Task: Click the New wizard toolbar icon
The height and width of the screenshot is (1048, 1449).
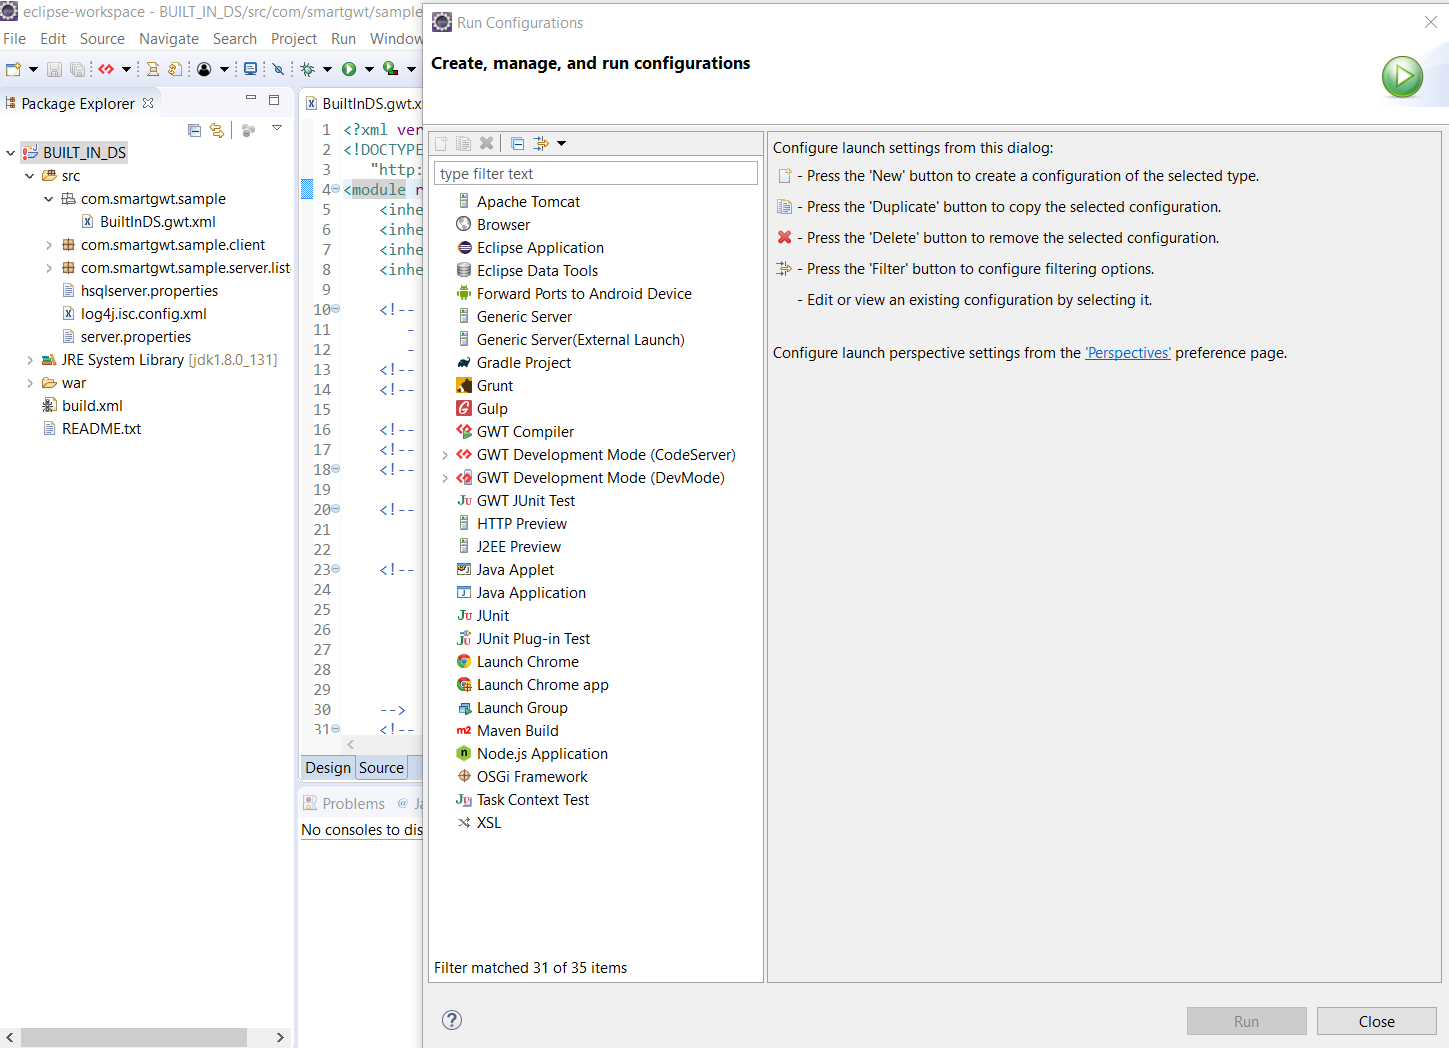Action: 13,69
